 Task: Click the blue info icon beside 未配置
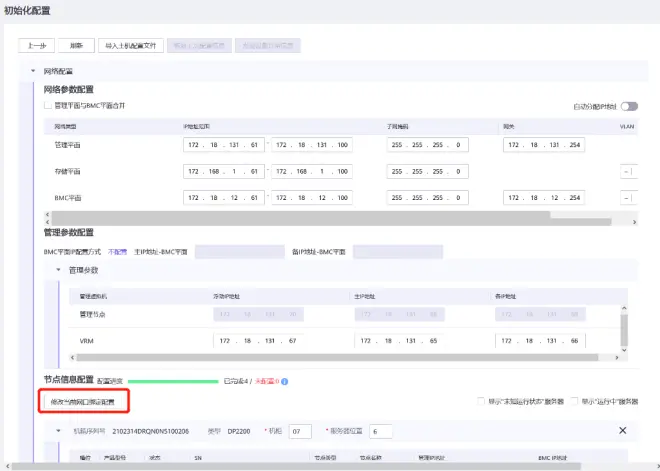tap(285, 381)
